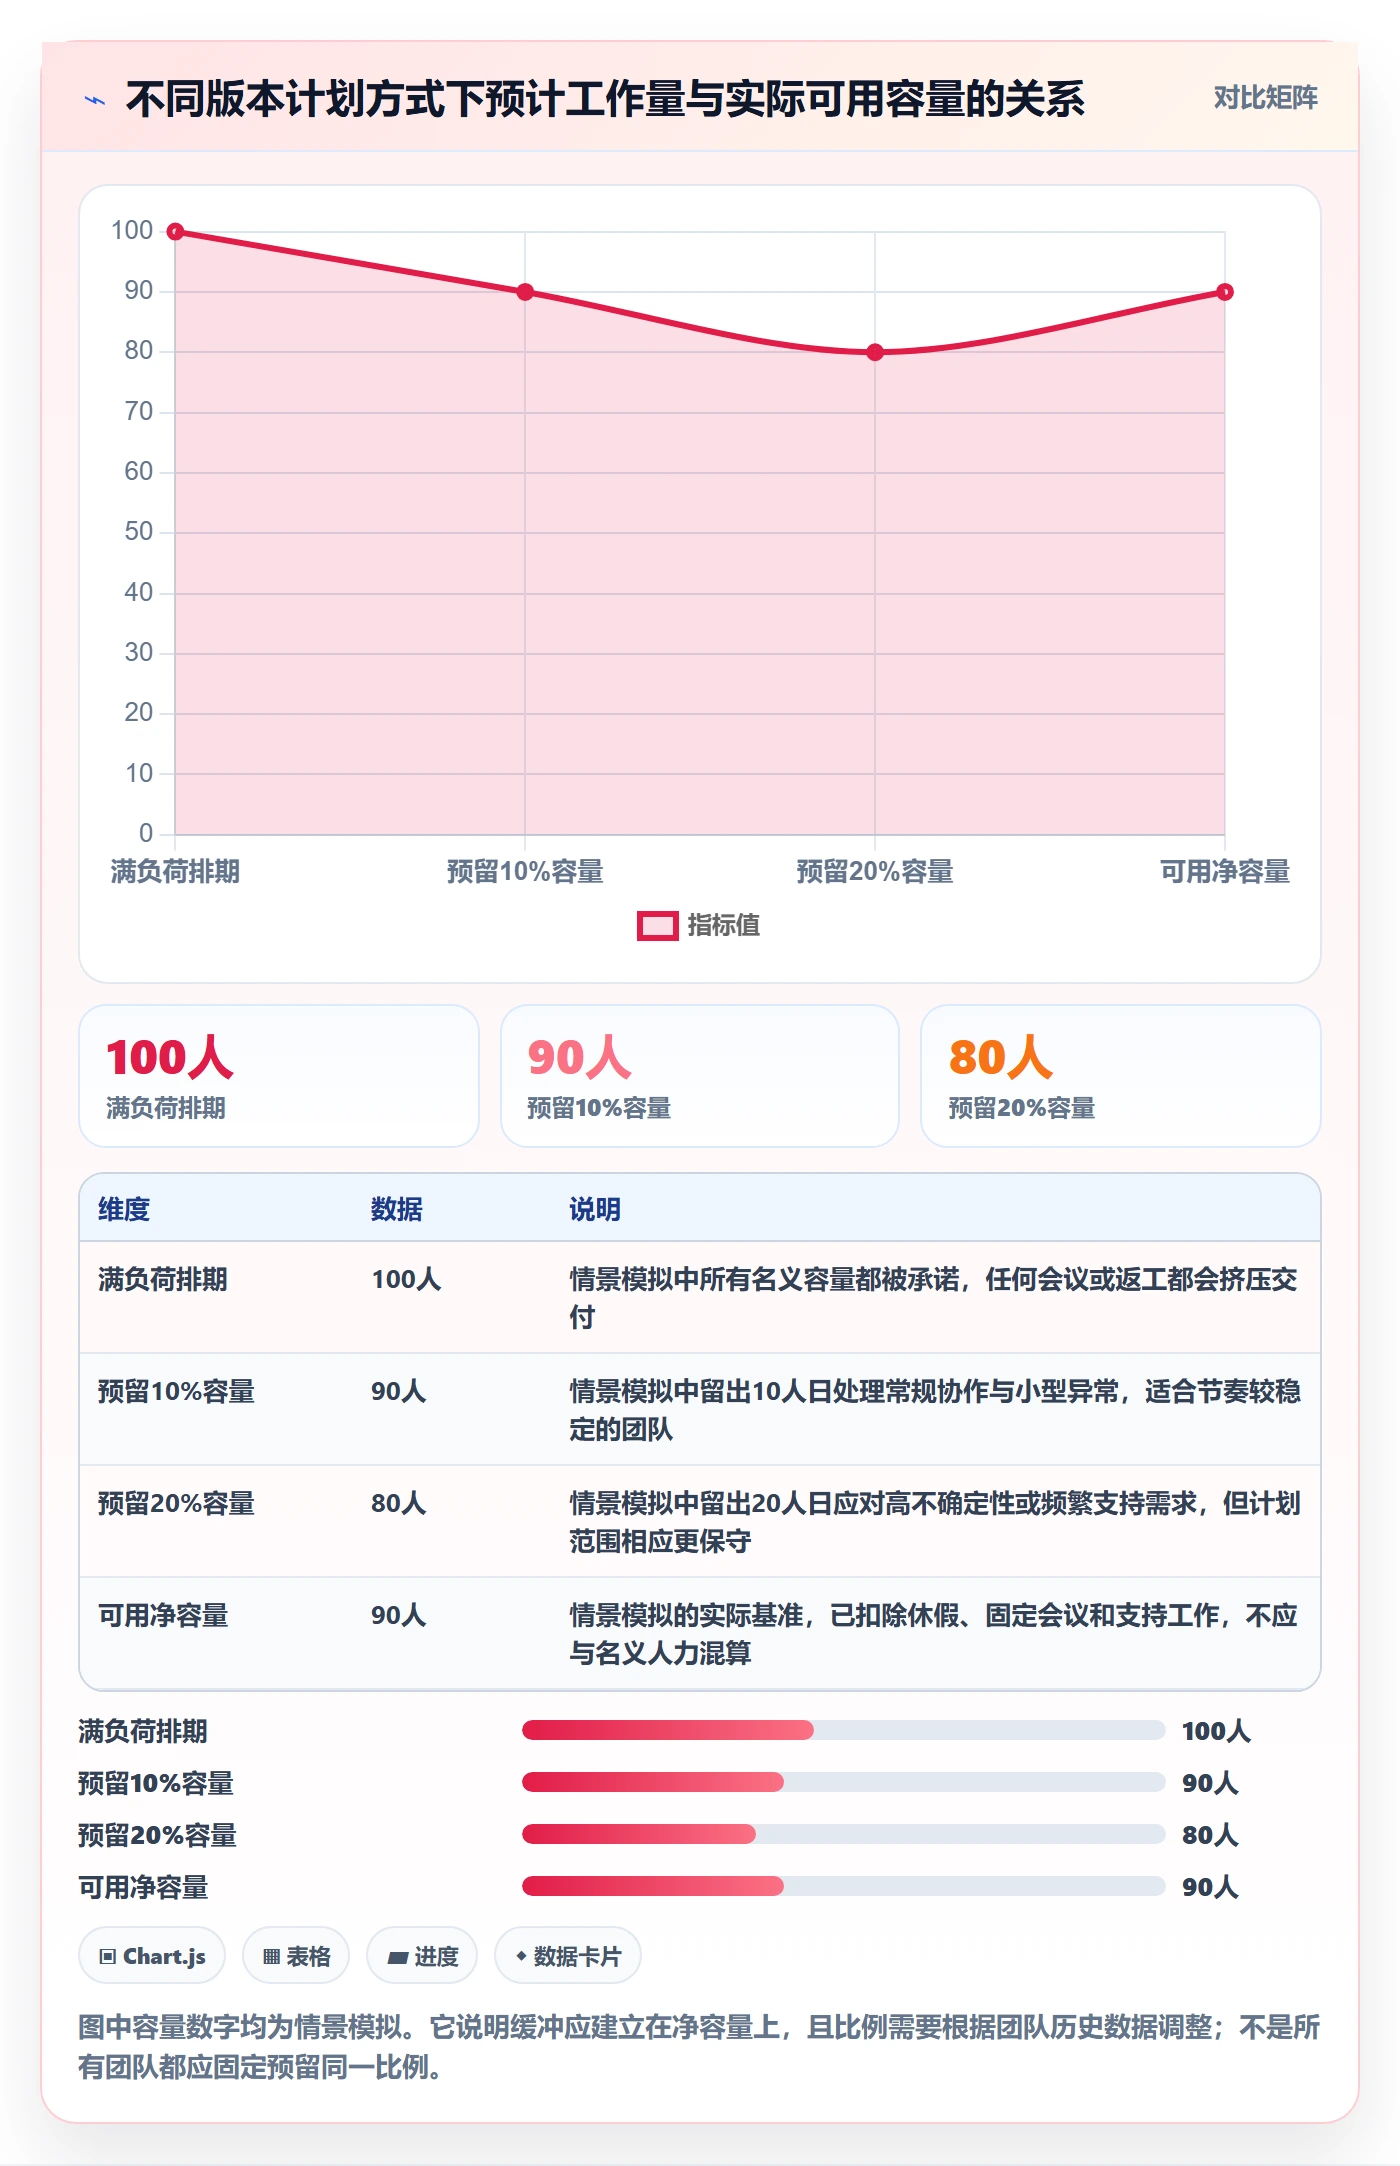Click the footer note starting 图中容量数字均为情景模拟
The height and width of the screenshot is (2166, 1400).
pos(700,2047)
